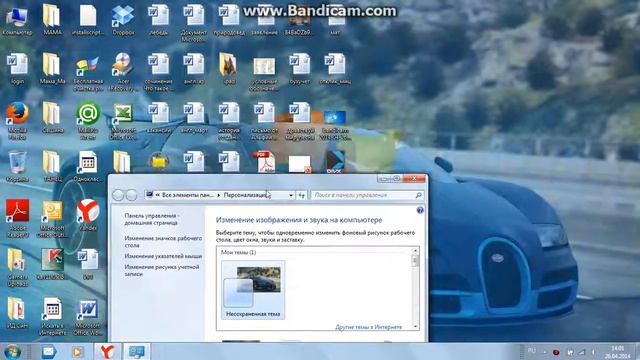Open Изменение рисунка учетной записи link
The image size is (640, 360).
(x=162, y=270)
